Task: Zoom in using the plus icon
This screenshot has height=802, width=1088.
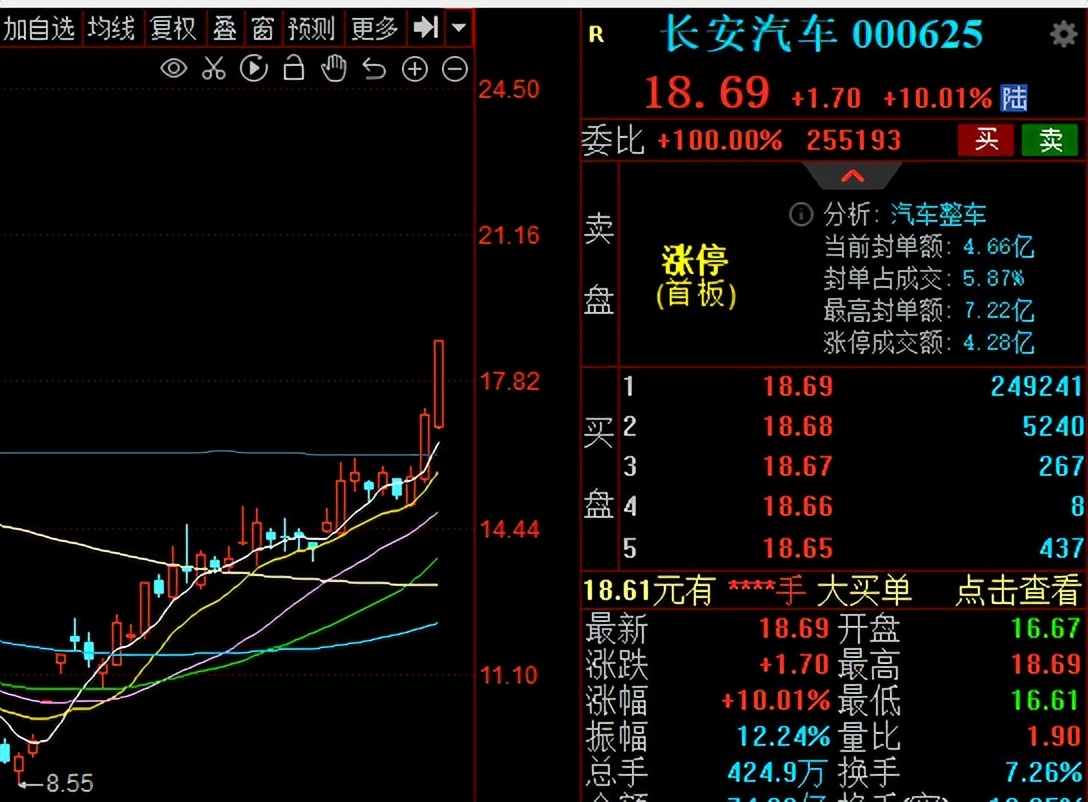Action: click(413, 68)
